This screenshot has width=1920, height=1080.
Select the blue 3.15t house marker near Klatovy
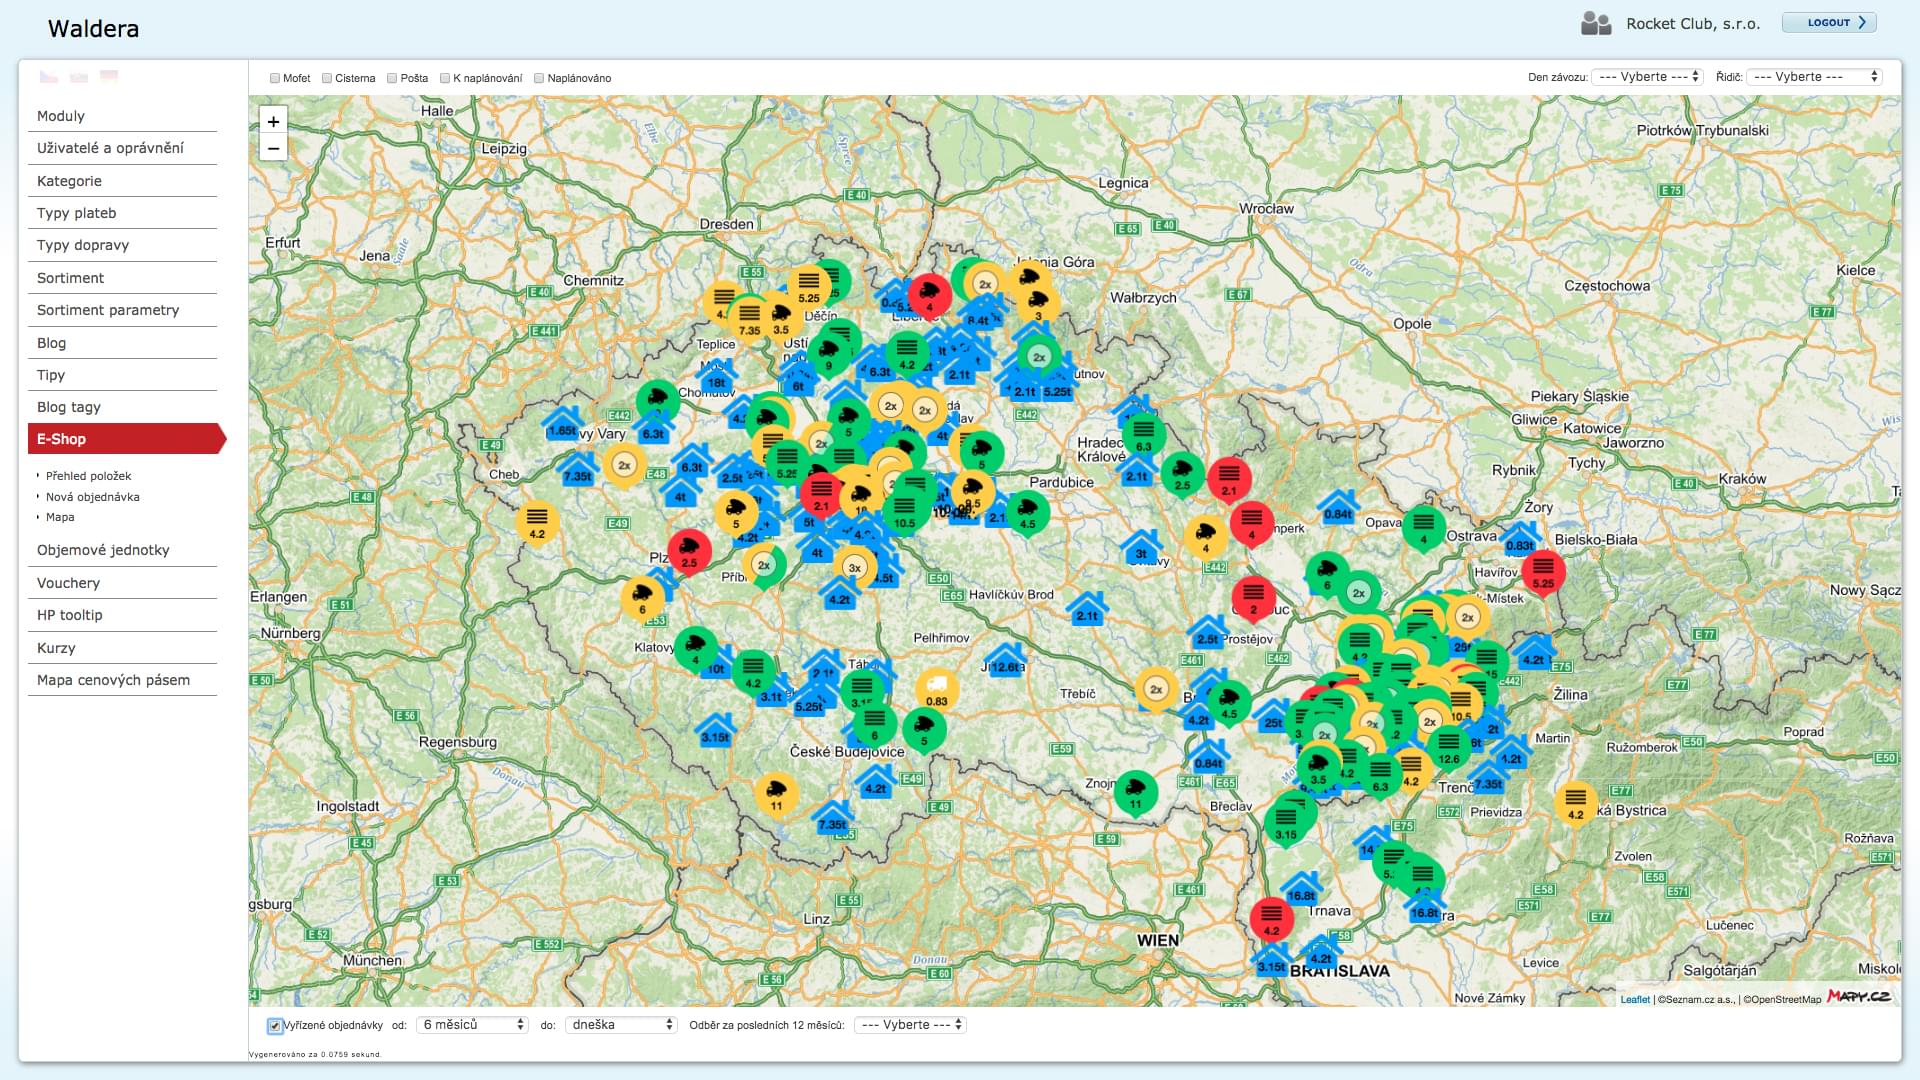715,730
